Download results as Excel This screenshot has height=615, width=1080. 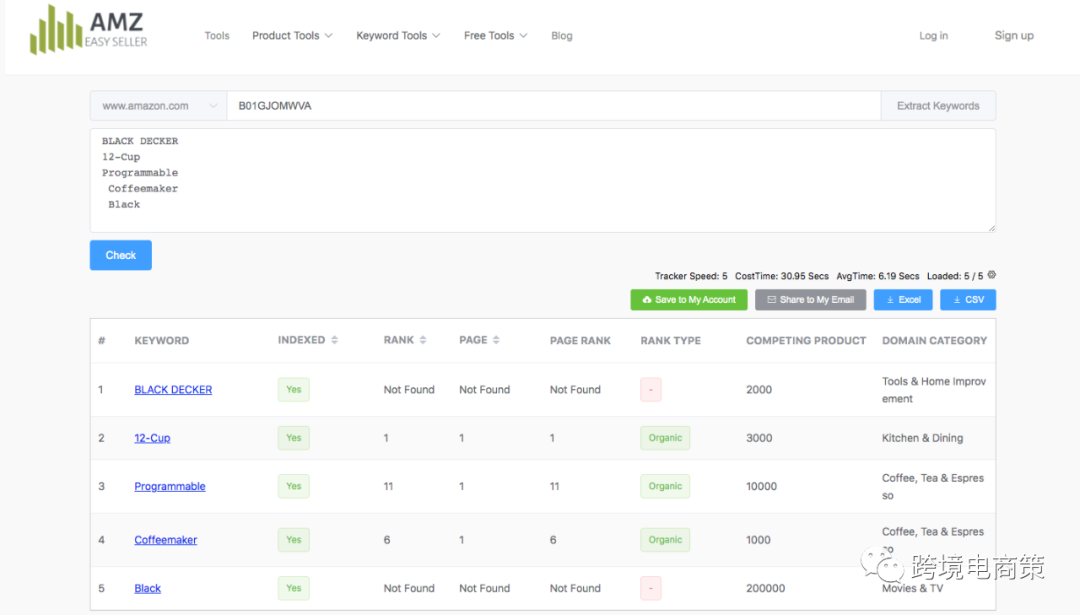pos(903,300)
